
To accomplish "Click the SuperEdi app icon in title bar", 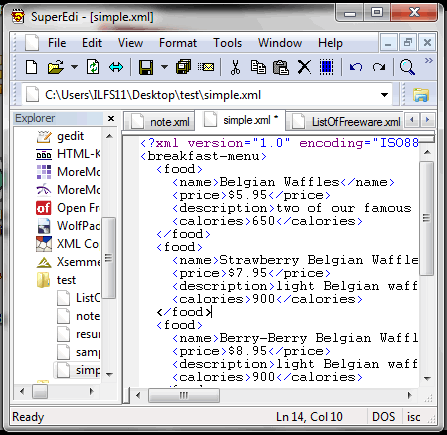I will click(18, 17).
